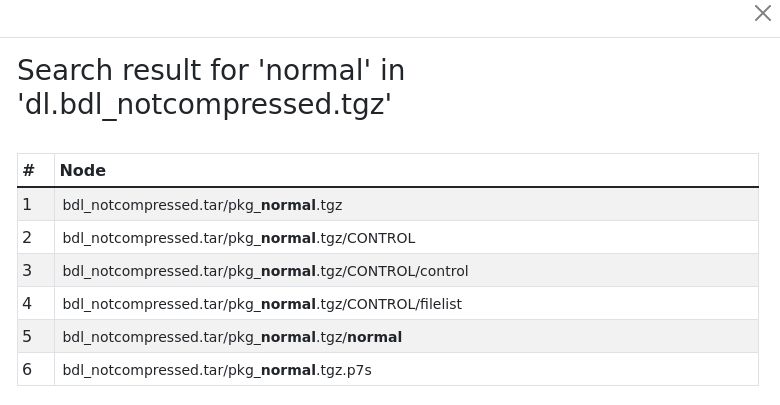The height and width of the screenshot is (405, 780).
Task: Select the pkg_normal.tgz/normal node result
Action: (x=232, y=337)
